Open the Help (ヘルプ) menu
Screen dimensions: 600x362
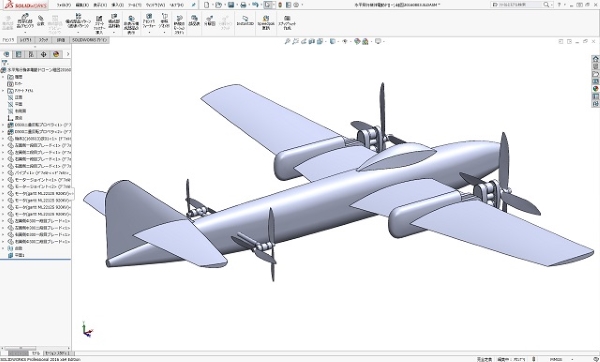pyautogui.click(x=176, y=5)
